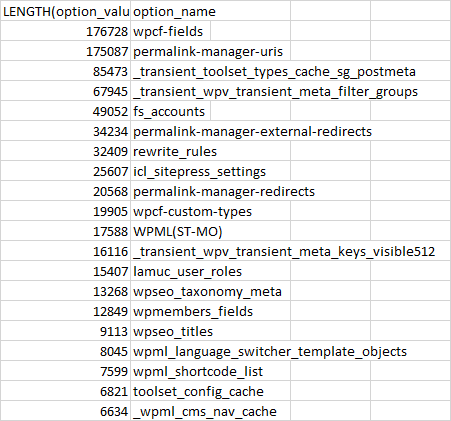The width and height of the screenshot is (451, 421).
Task: Click the fs_accounts cell
Action: tap(170, 111)
